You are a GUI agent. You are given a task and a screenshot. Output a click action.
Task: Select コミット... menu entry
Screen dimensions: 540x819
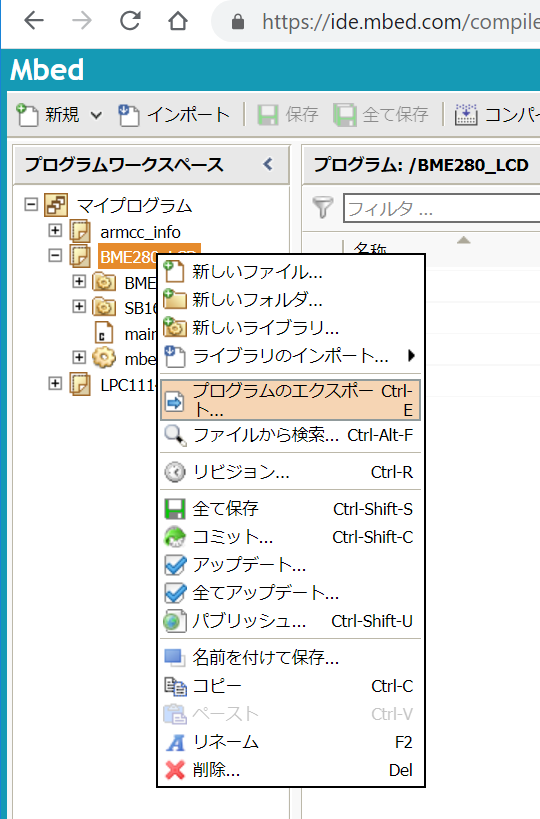click(290, 537)
